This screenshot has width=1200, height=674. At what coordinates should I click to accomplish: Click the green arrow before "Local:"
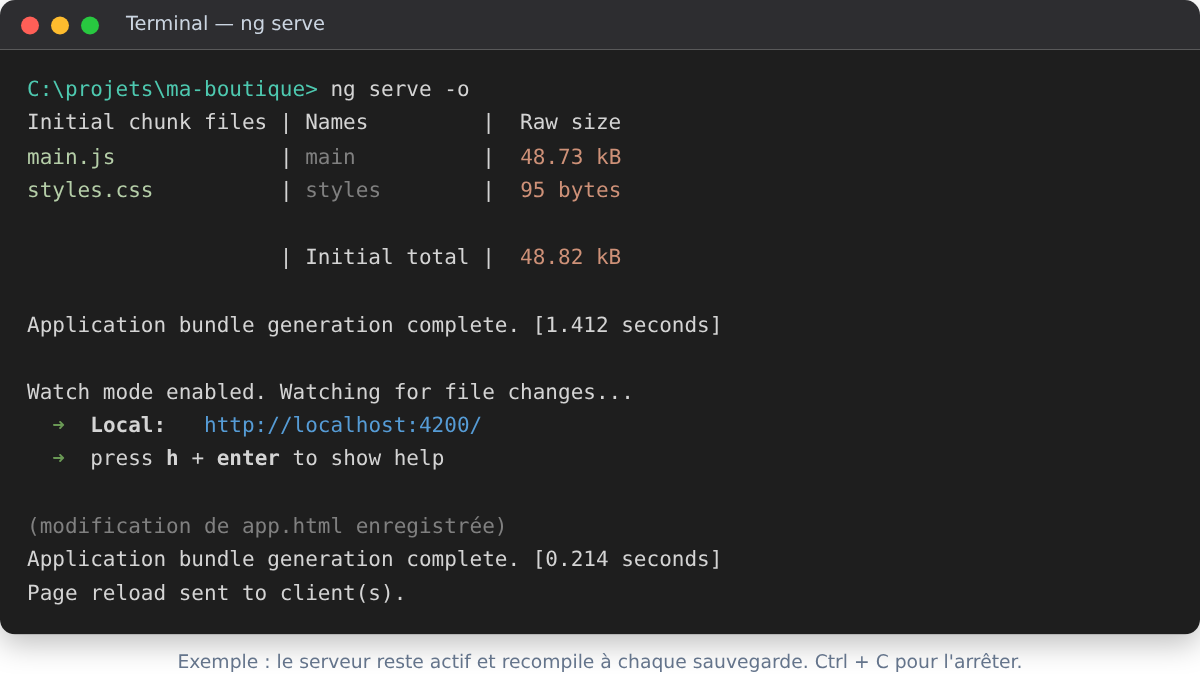(x=58, y=425)
